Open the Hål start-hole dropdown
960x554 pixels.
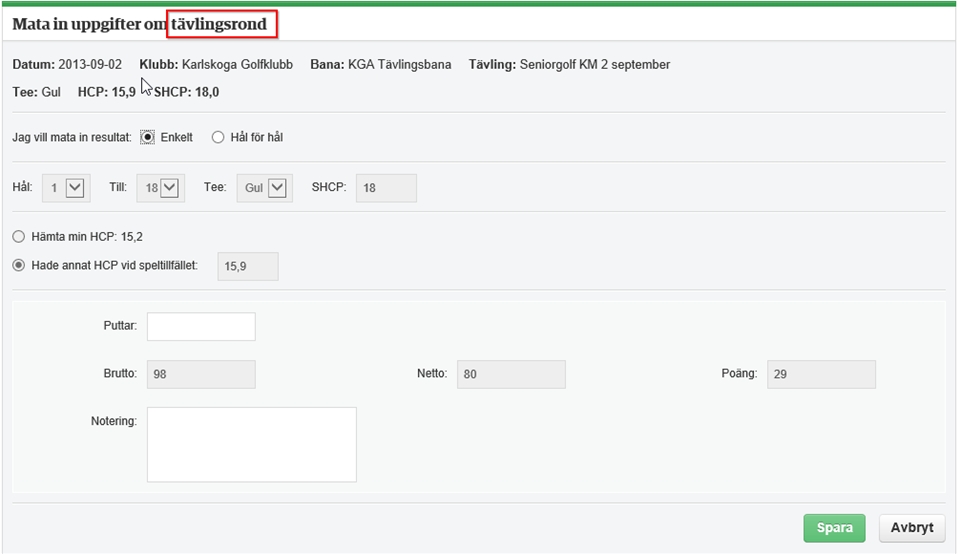(66, 188)
